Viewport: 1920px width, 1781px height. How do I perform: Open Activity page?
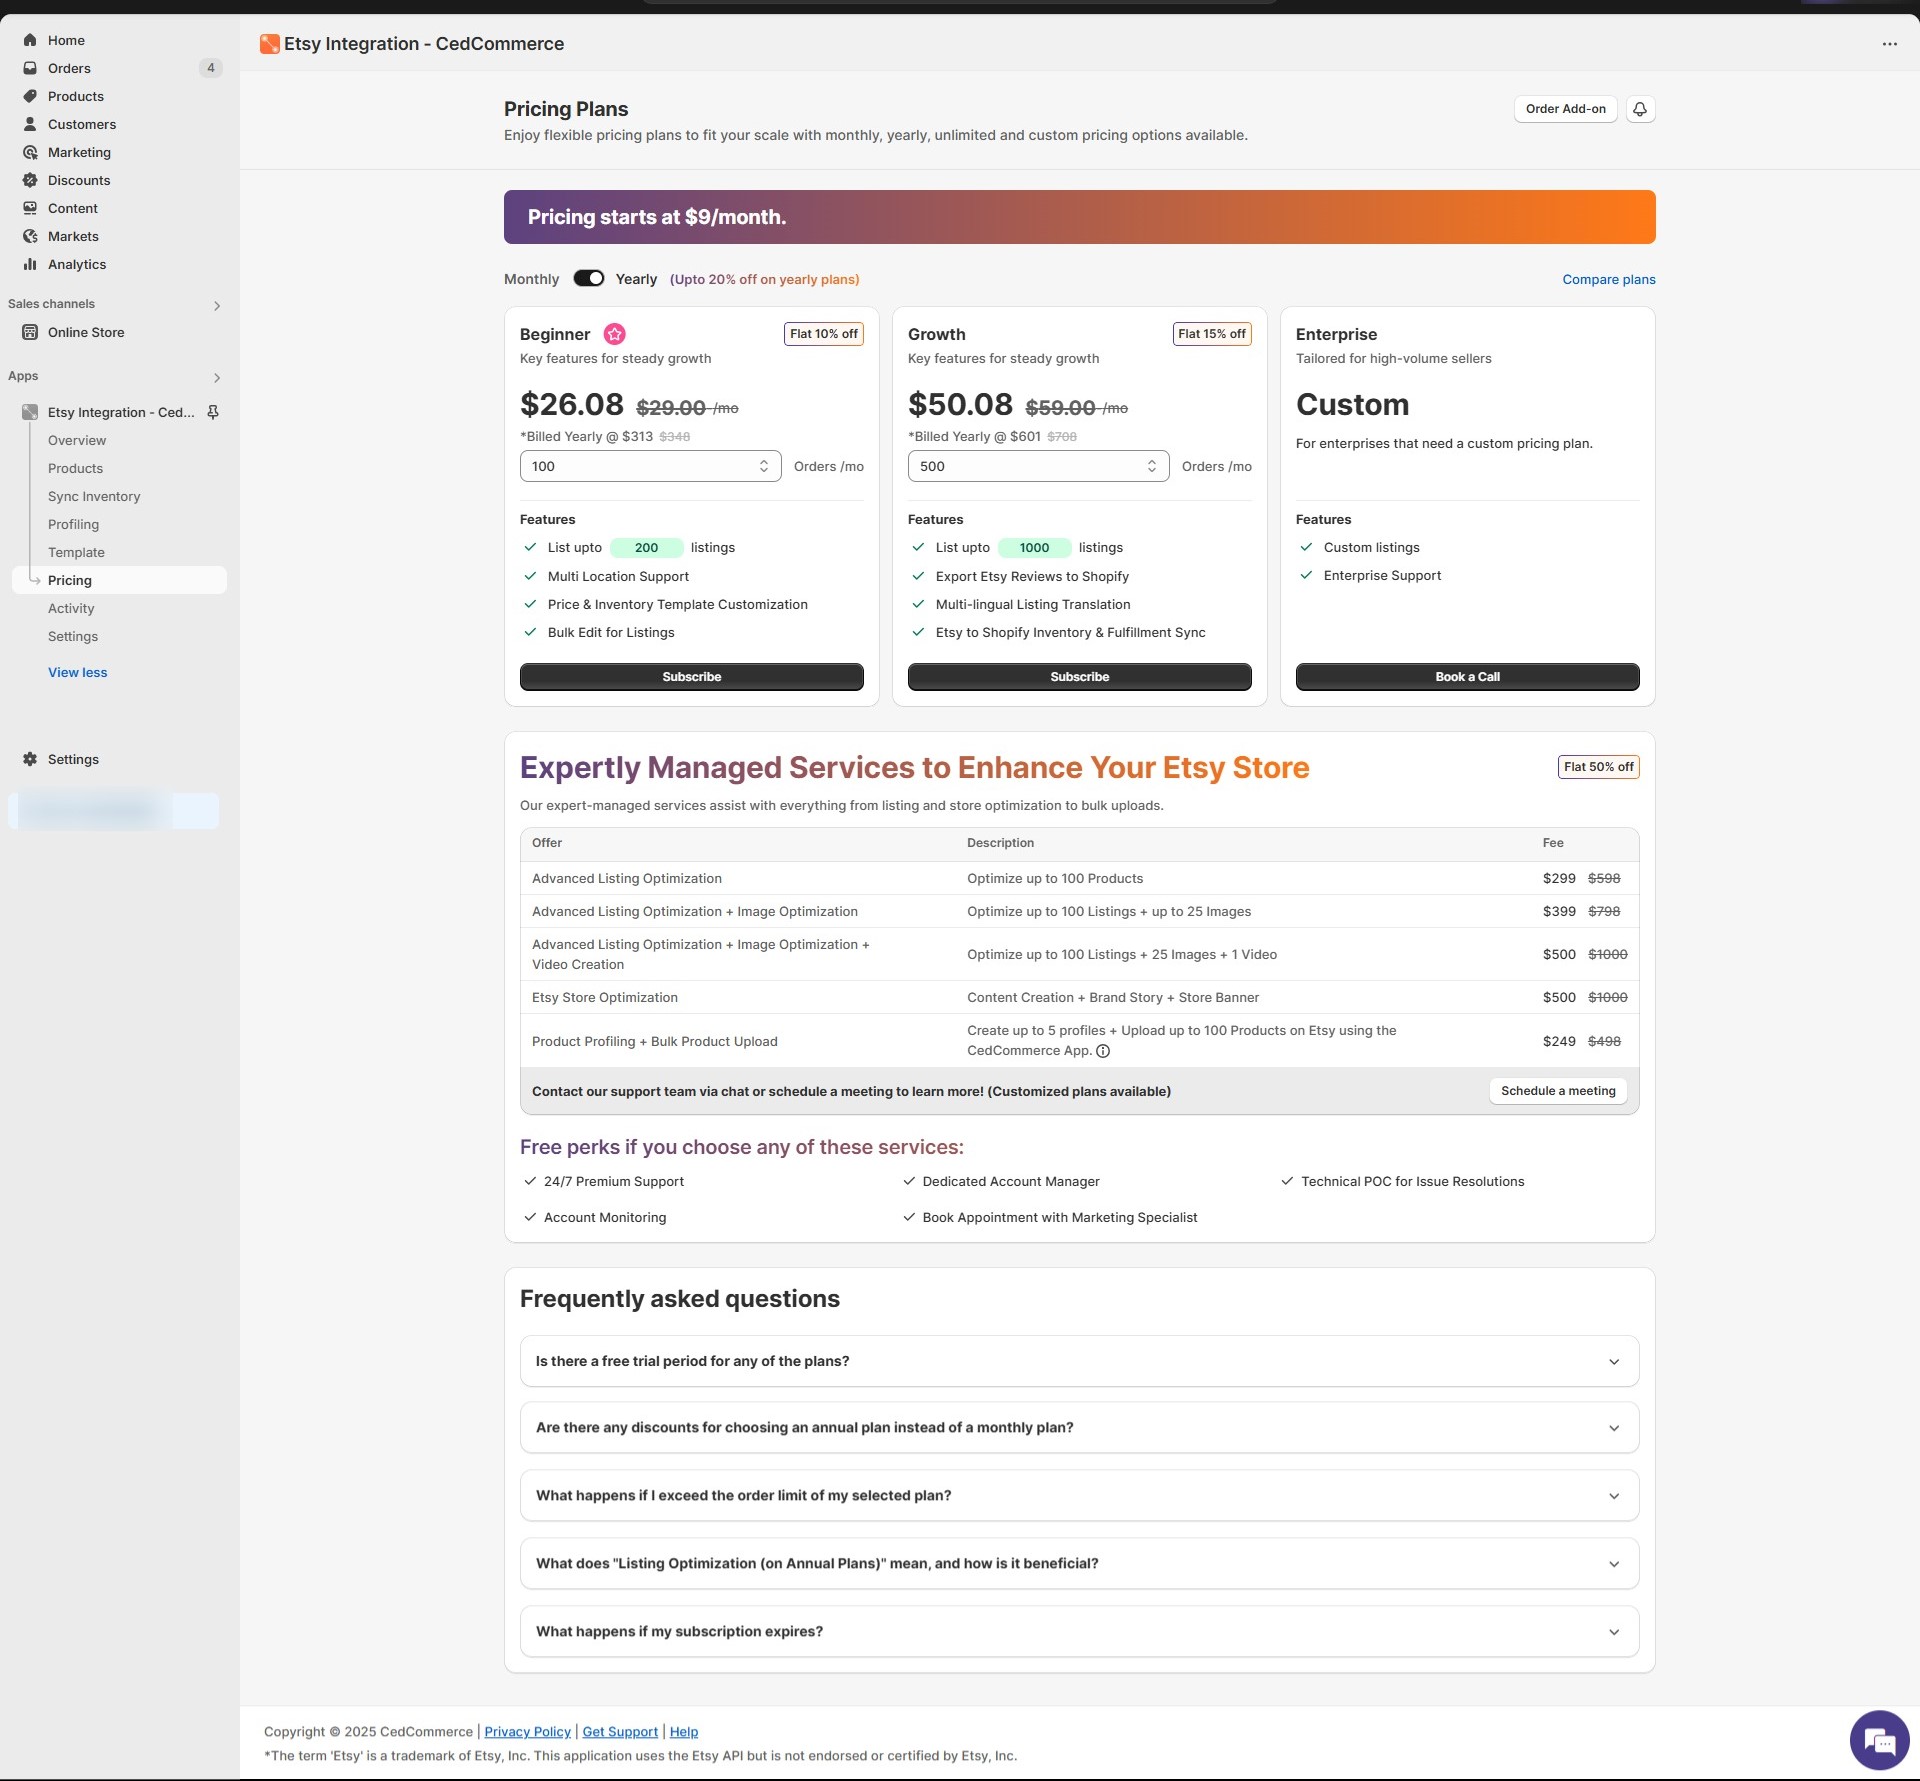tap(71, 608)
